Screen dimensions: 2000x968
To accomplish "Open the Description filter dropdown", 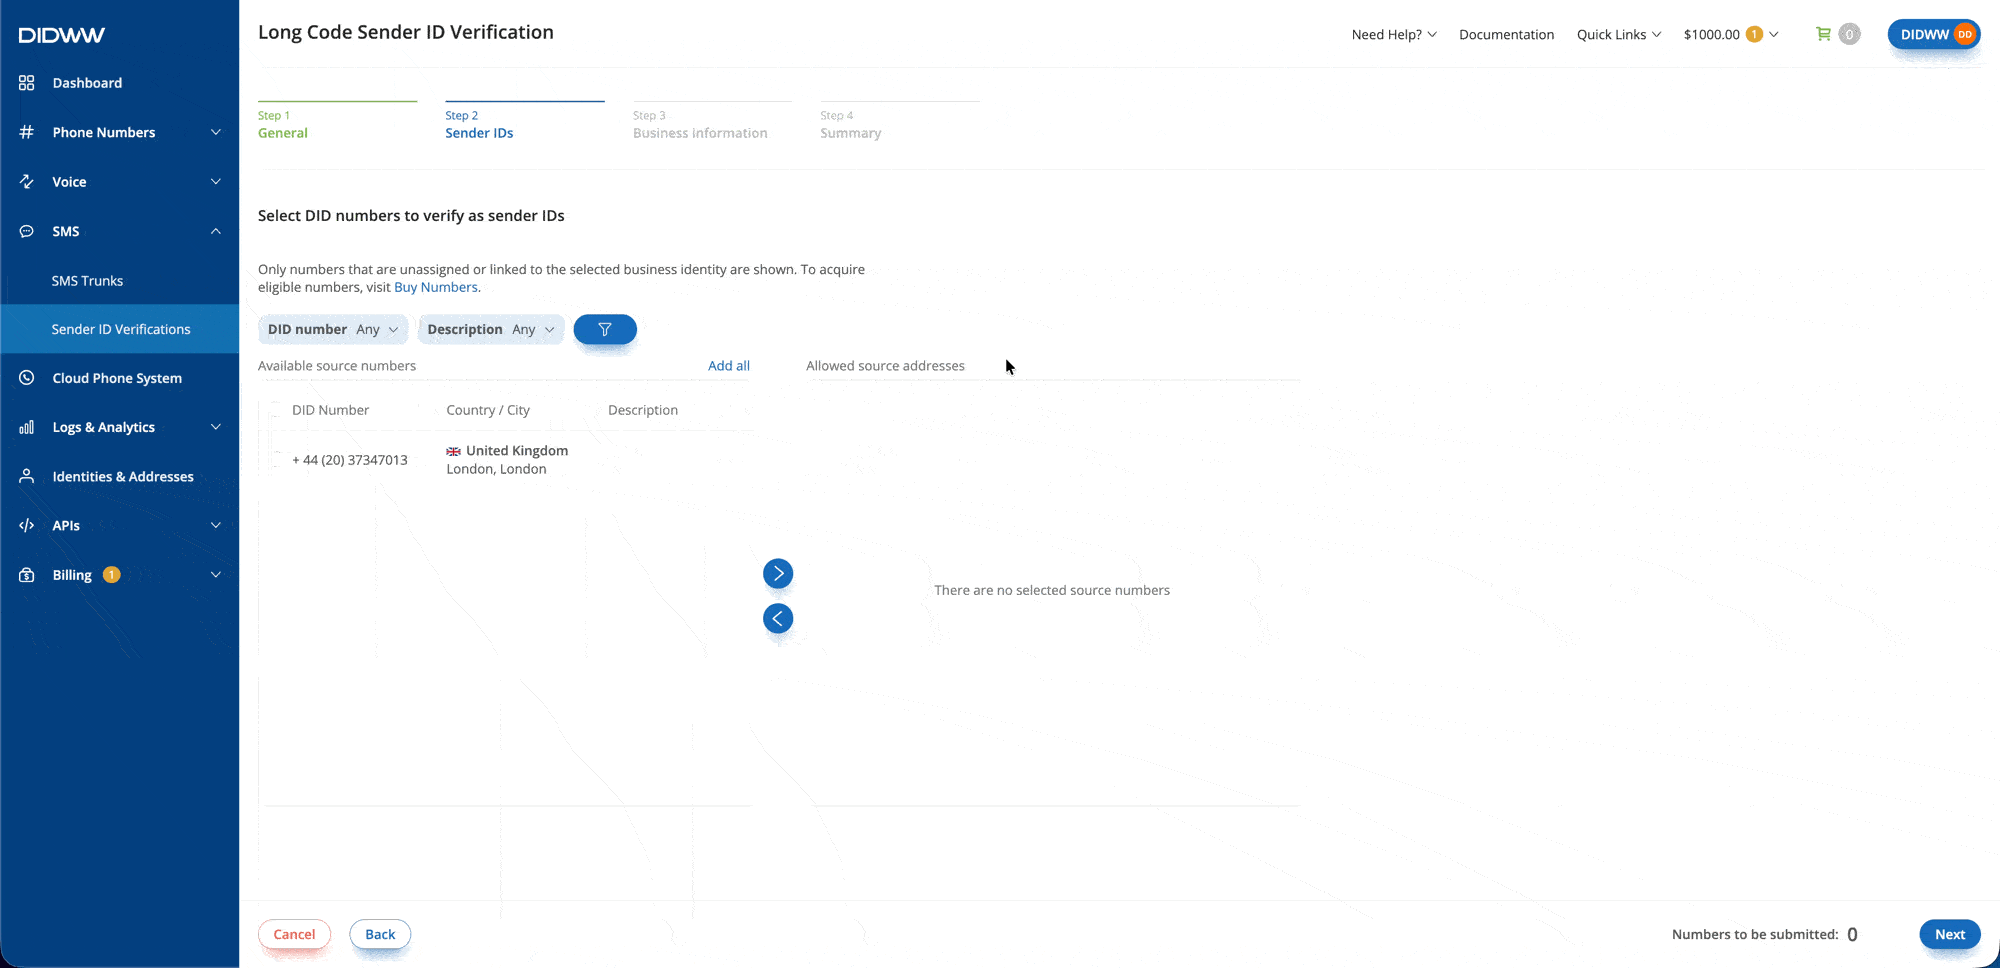I will 491,329.
